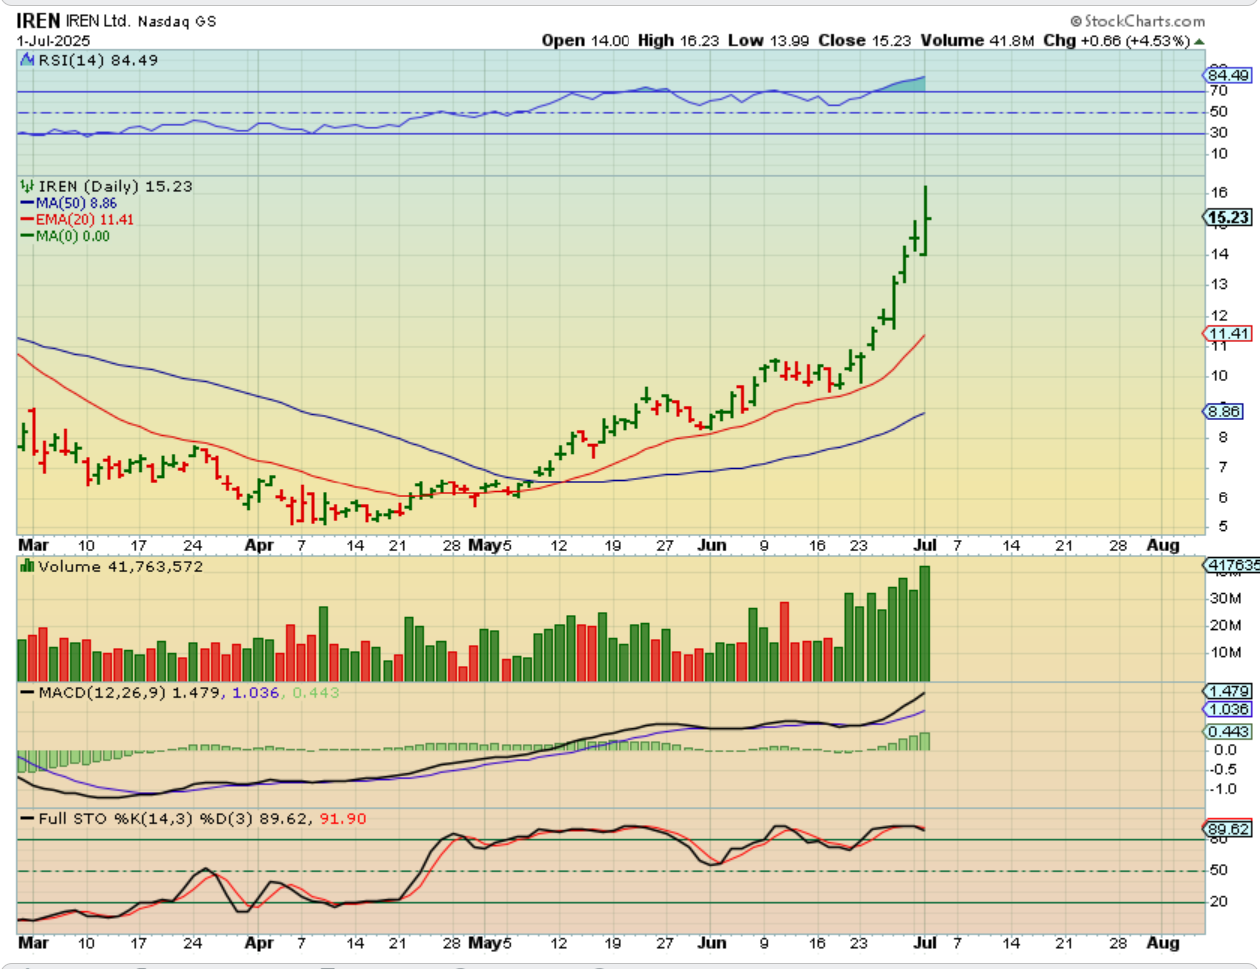Click the blue 1.036 MACD signal legend value
The image size is (1260, 969).
pyautogui.click(x=255, y=692)
